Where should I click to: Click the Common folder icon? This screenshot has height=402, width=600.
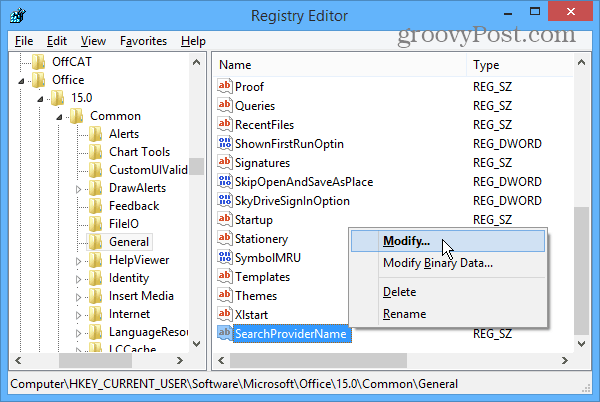(77, 116)
